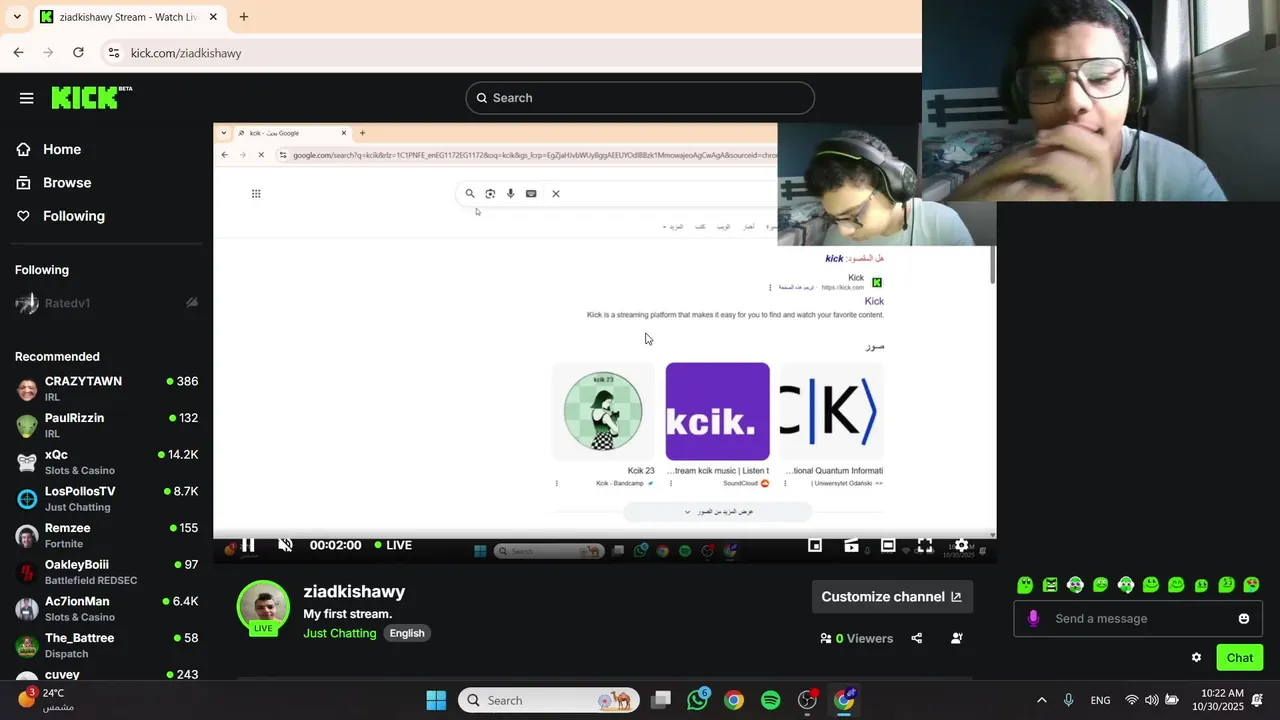1280x720 pixels.
Task: Create a clip with the clip icon
Action: (851, 545)
